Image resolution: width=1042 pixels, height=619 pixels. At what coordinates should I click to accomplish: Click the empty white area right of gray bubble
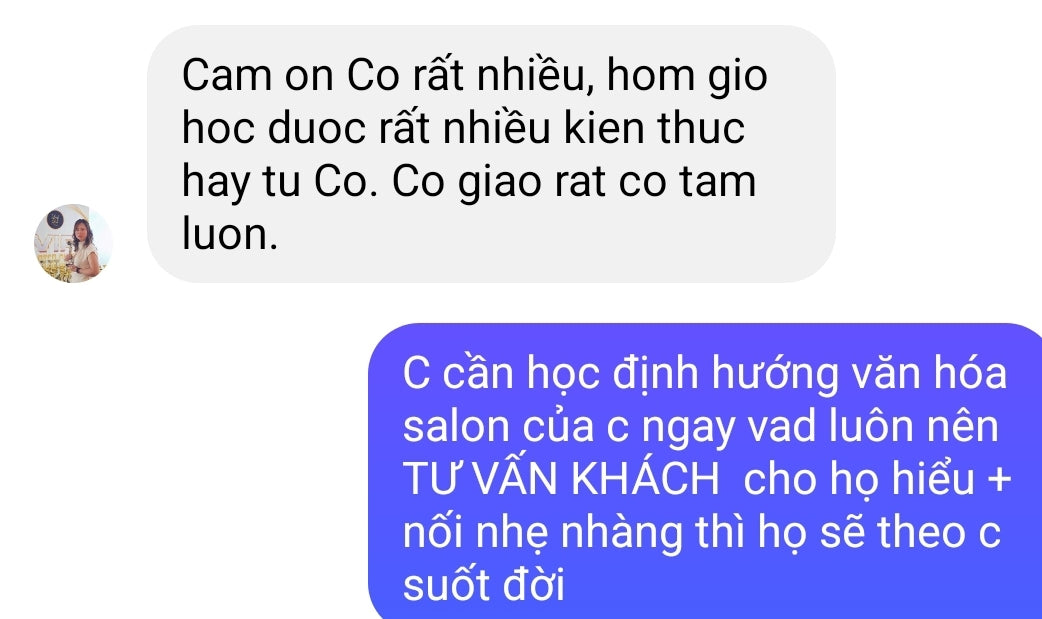click(937, 154)
